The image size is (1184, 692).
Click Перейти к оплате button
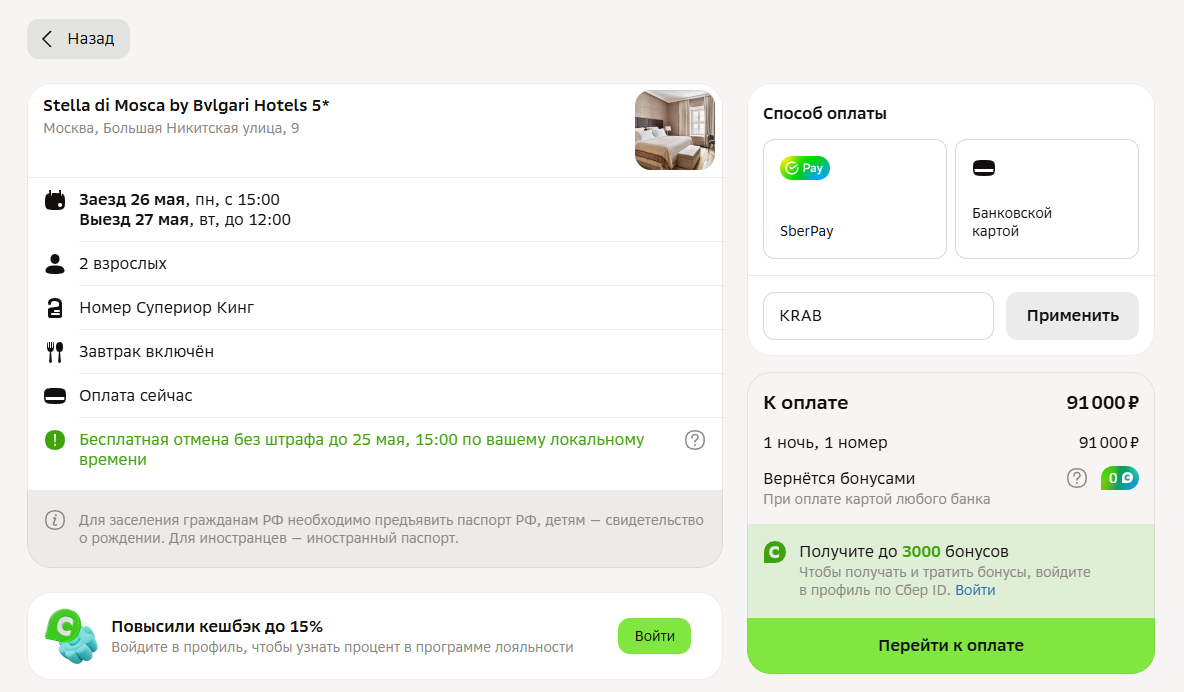951,645
